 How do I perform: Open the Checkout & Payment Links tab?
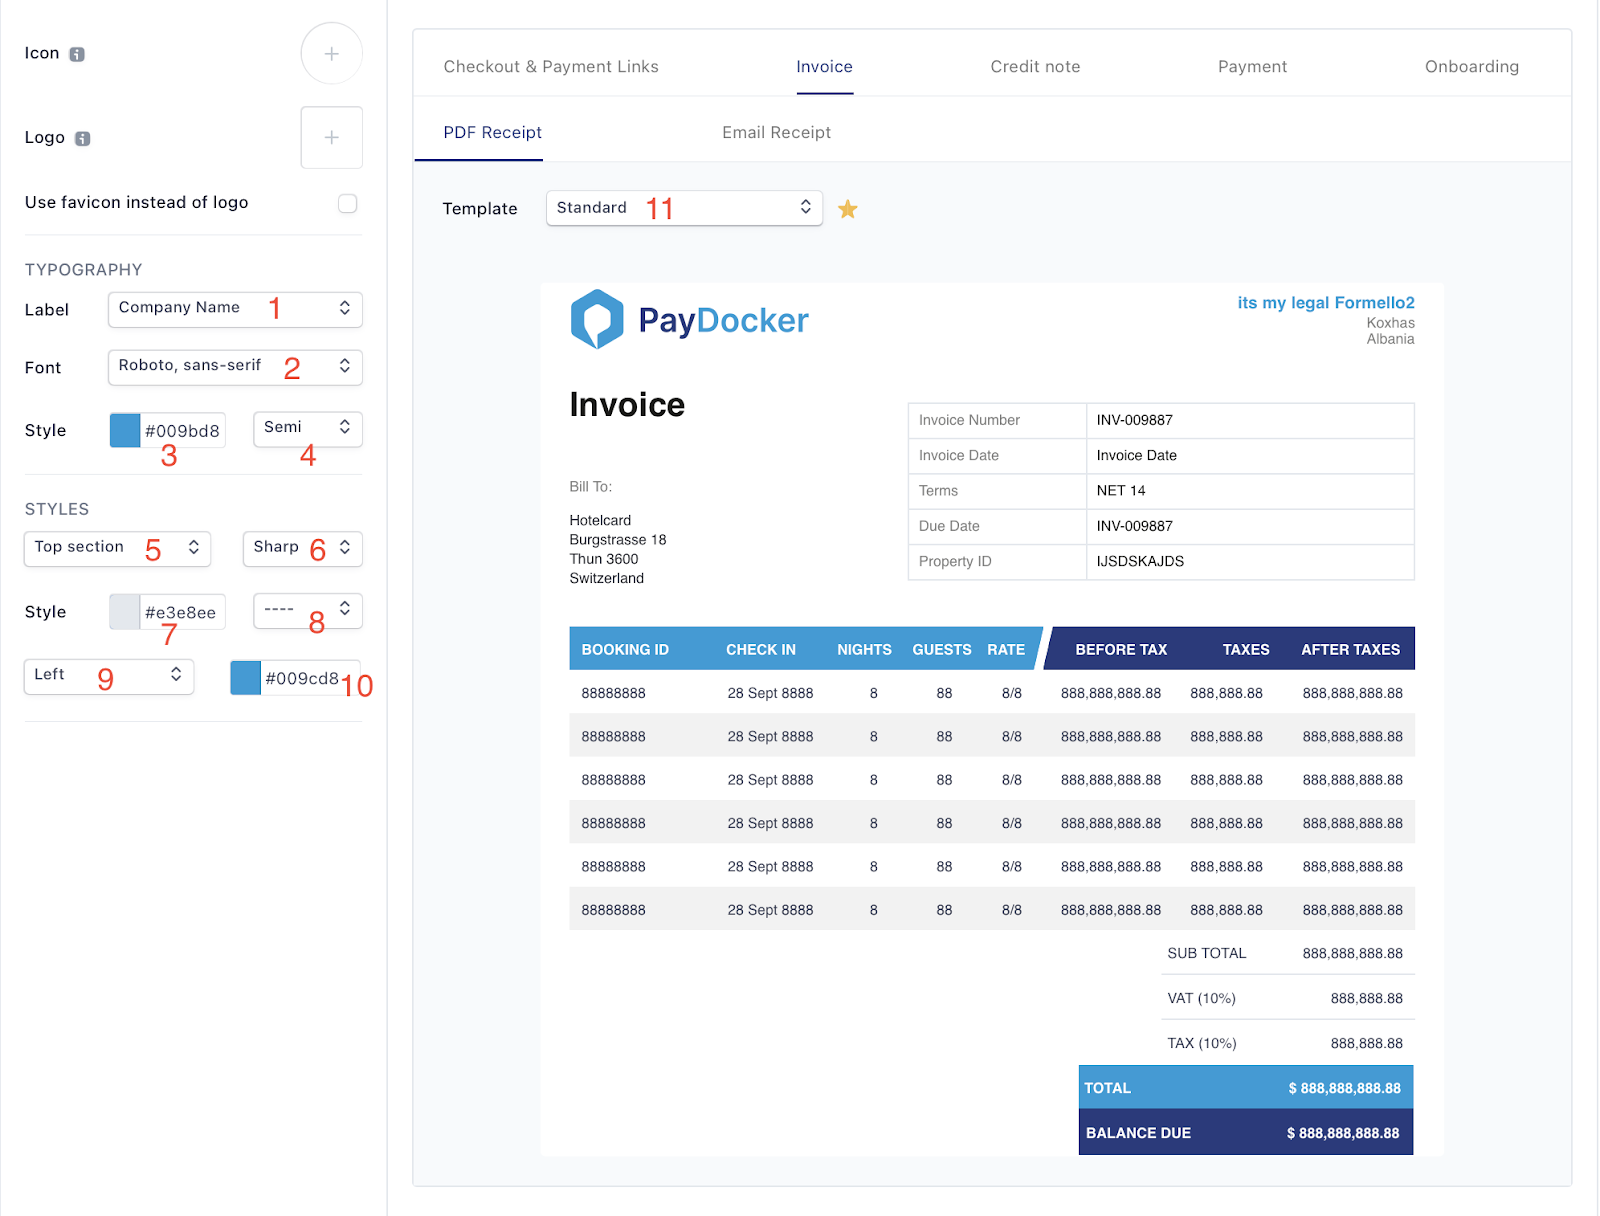click(551, 67)
